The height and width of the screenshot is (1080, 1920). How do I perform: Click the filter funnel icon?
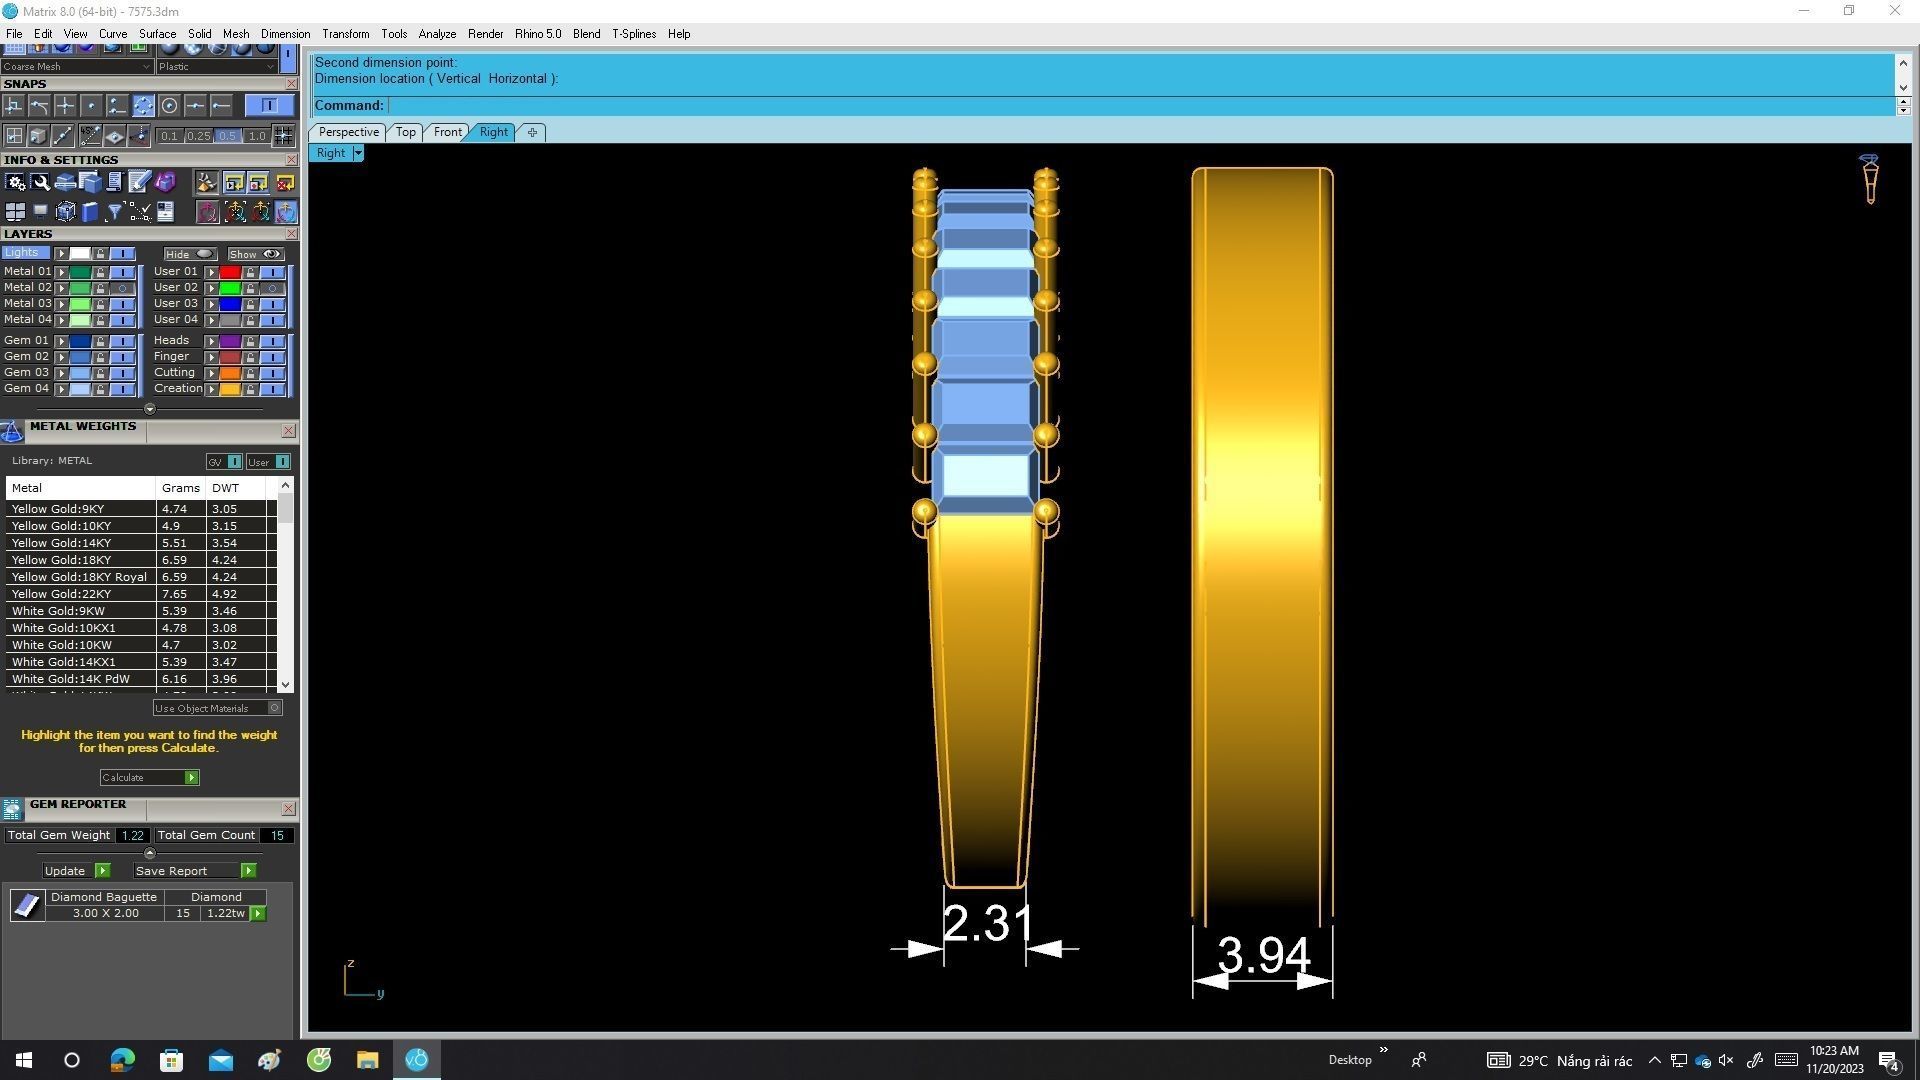[x=115, y=212]
